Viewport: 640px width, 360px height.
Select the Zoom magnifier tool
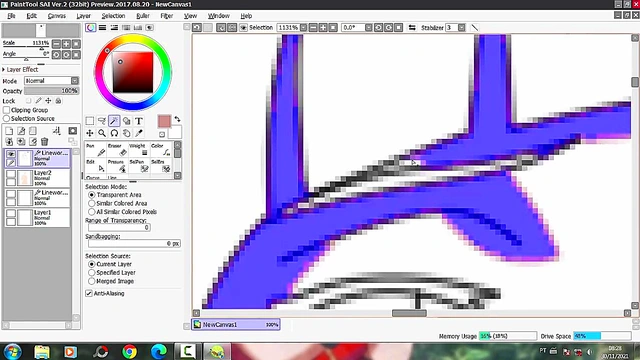click(x=102, y=133)
